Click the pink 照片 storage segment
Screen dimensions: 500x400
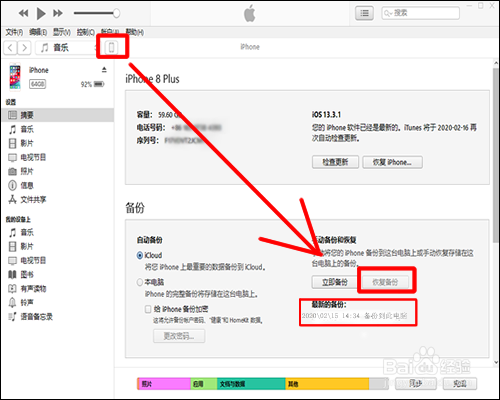[x=164, y=384]
